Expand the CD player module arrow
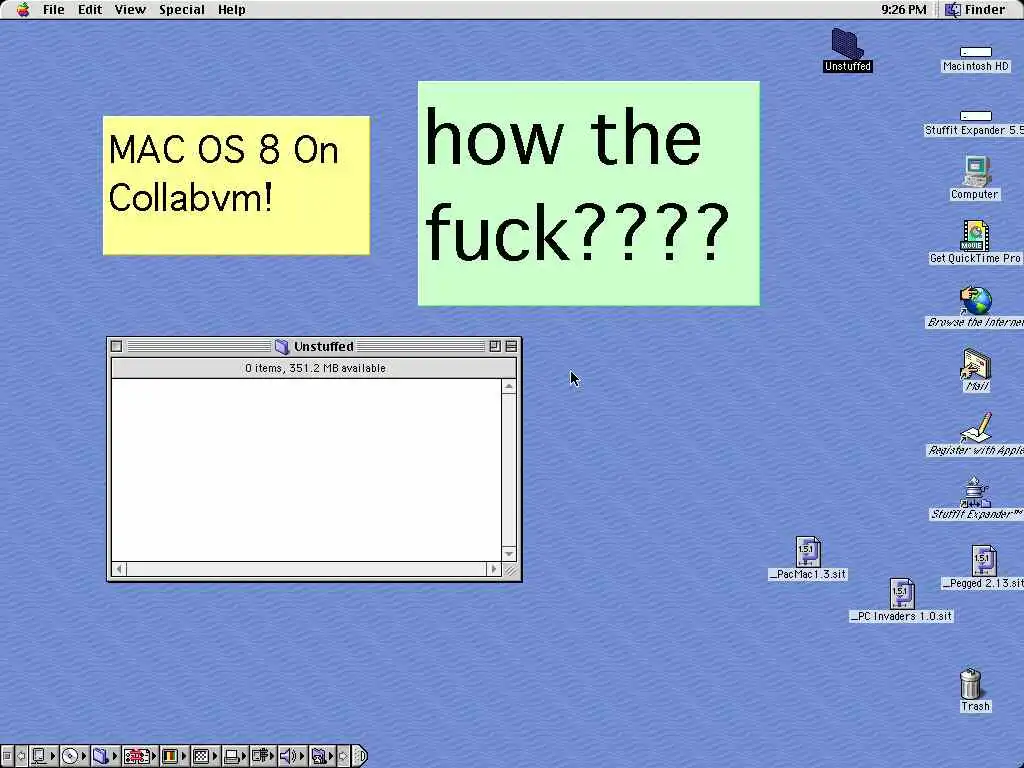The image size is (1024, 768). click(x=84, y=756)
